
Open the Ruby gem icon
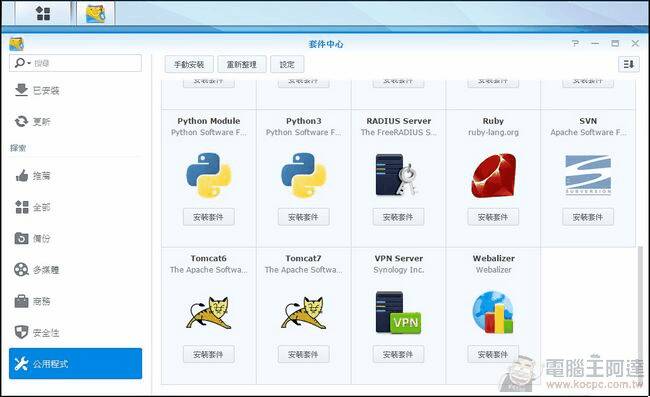[x=493, y=175]
